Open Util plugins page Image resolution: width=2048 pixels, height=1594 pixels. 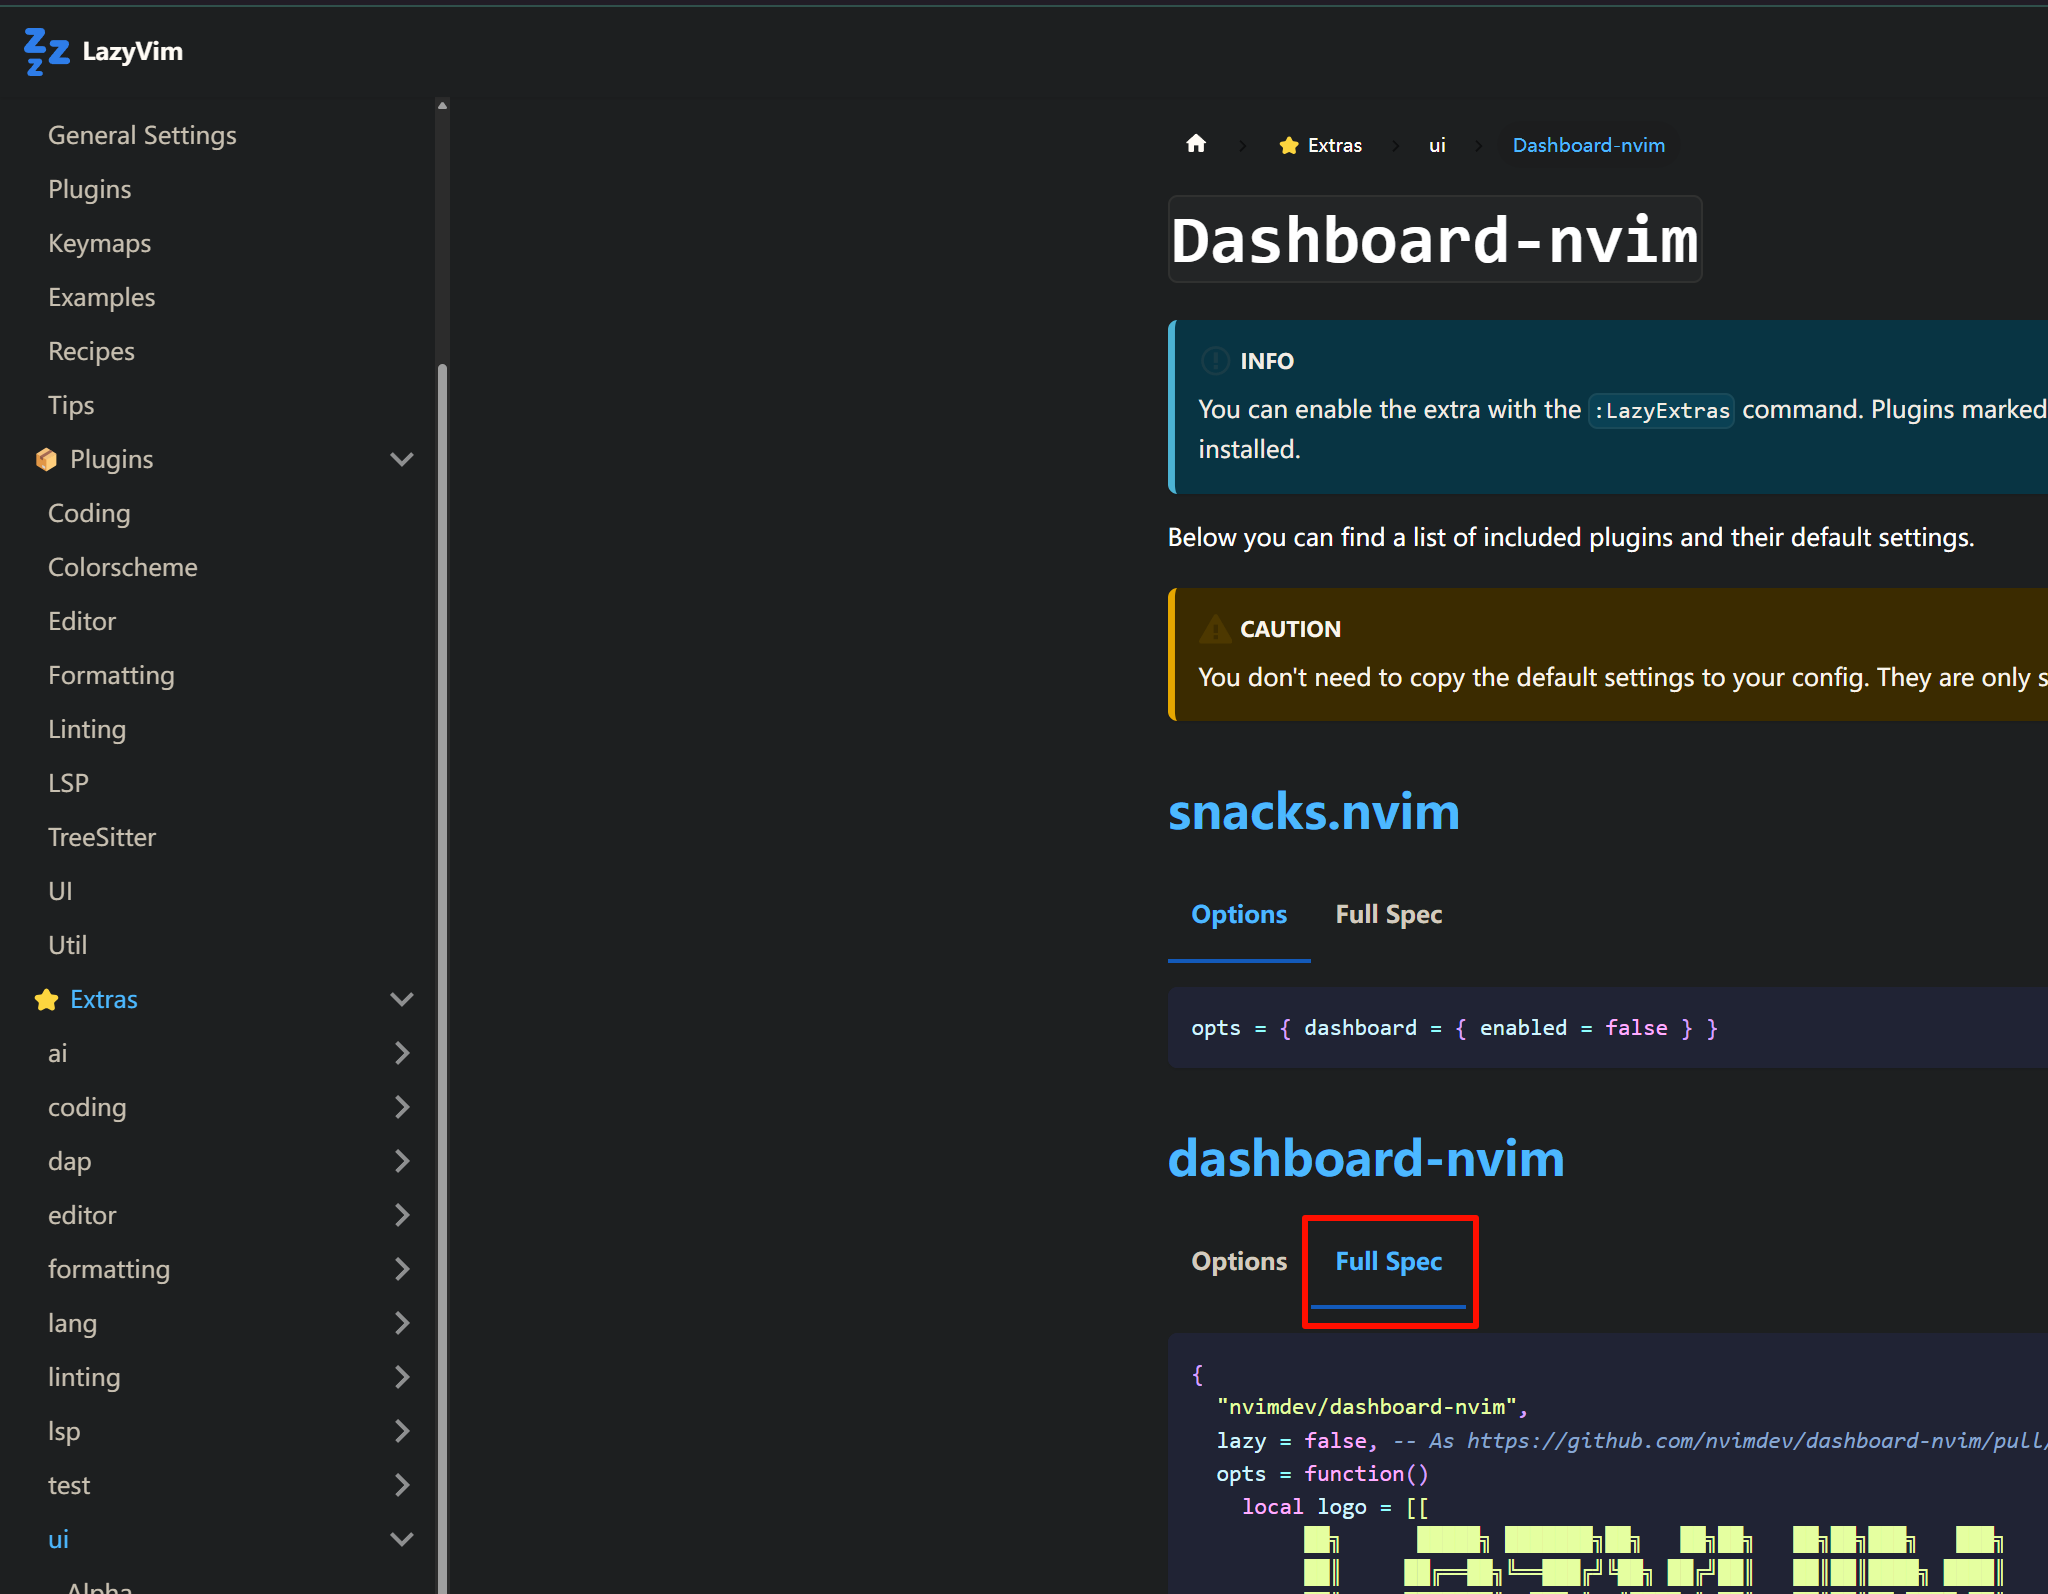67,945
